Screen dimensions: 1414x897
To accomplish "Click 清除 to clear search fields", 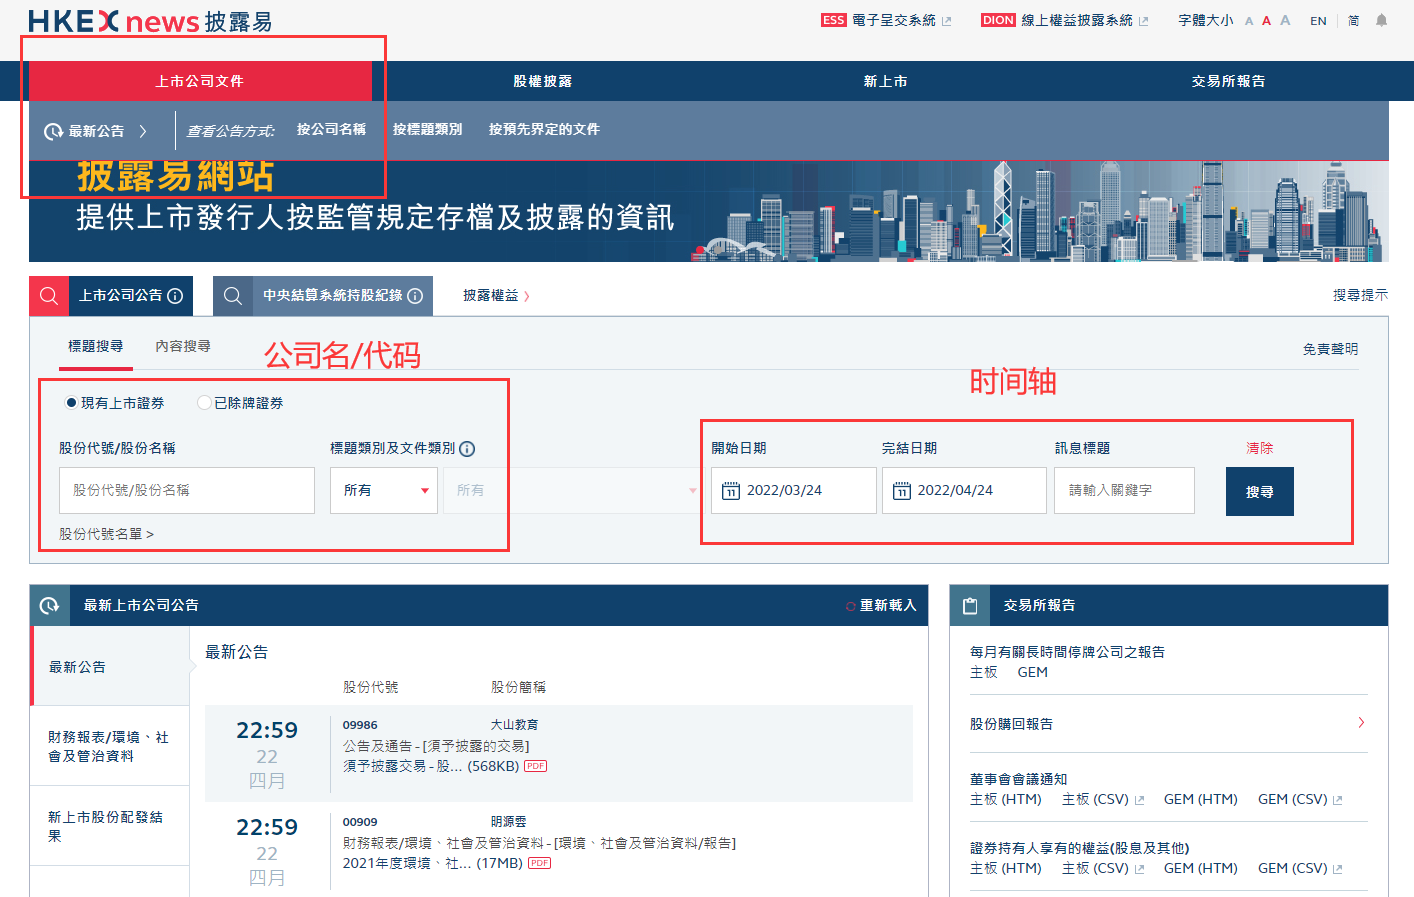I will click(x=1260, y=448).
